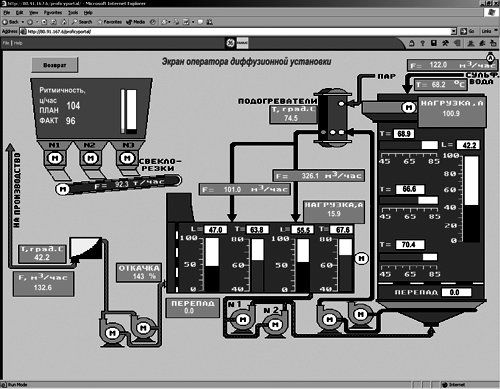Click the Forward arrow icon in browser toolbar

coord(30,22)
